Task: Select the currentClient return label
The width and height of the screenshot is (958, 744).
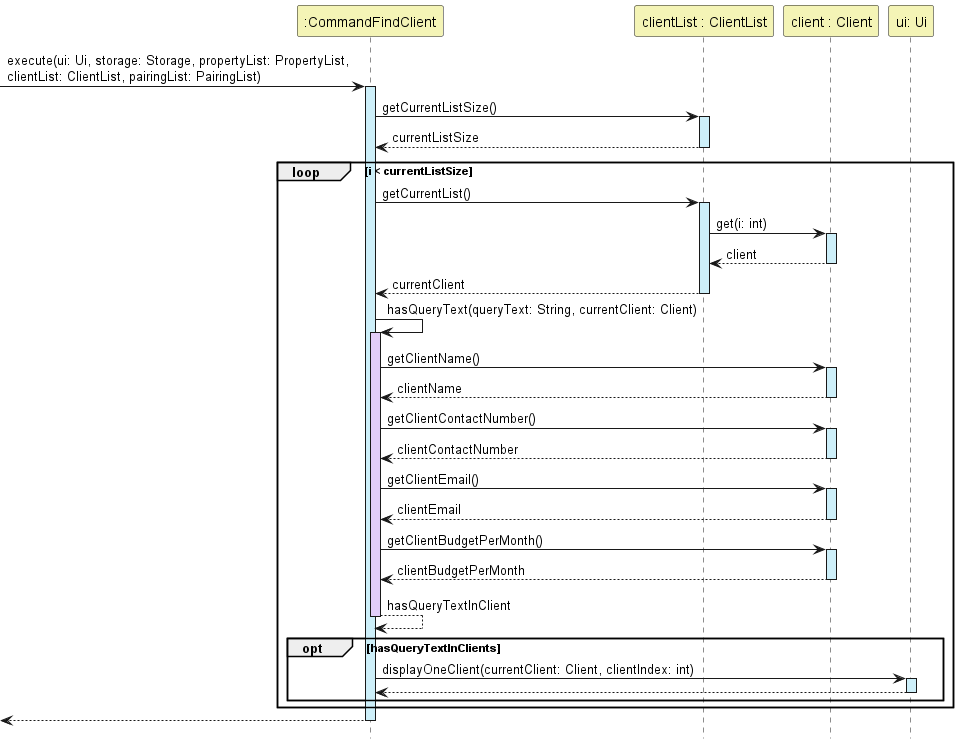Action: [x=428, y=285]
